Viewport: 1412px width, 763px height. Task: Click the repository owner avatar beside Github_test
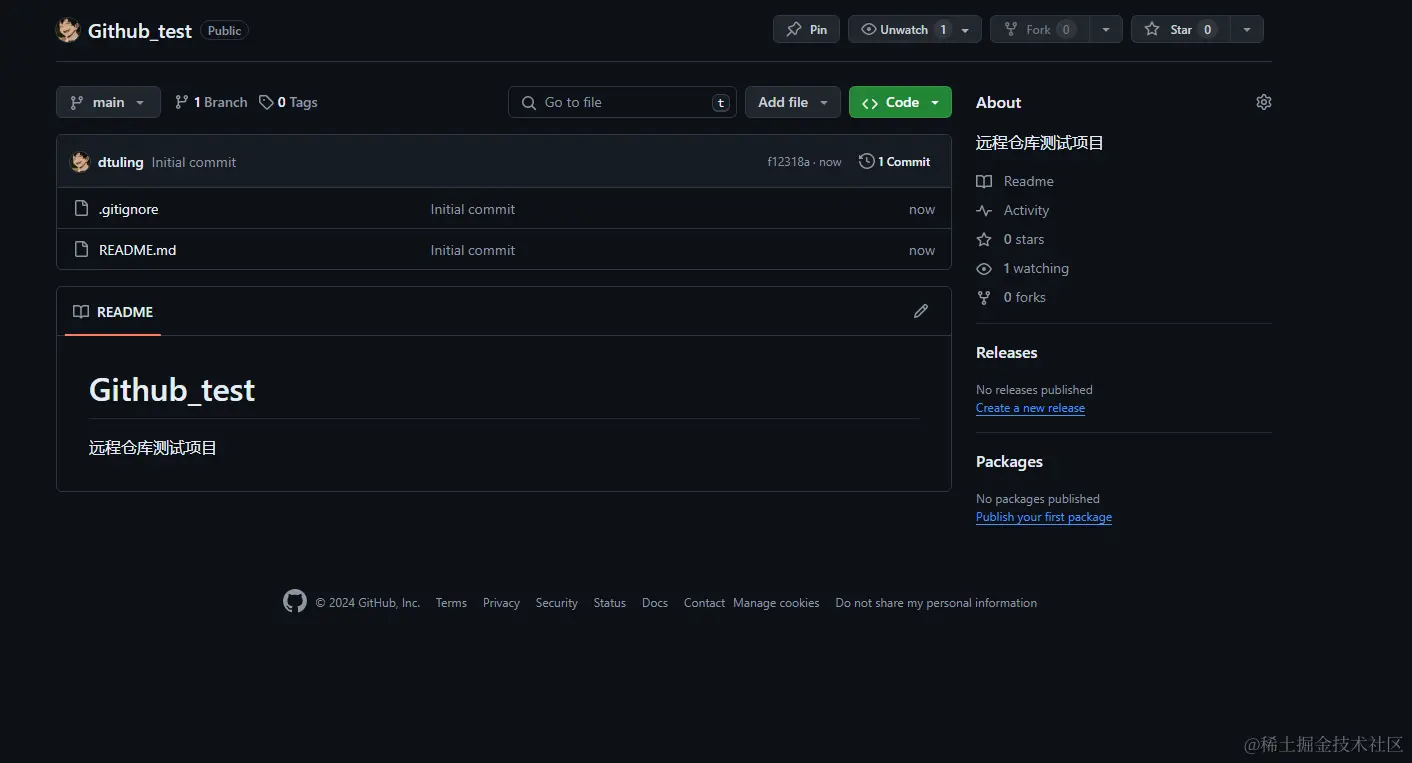[68, 30]
